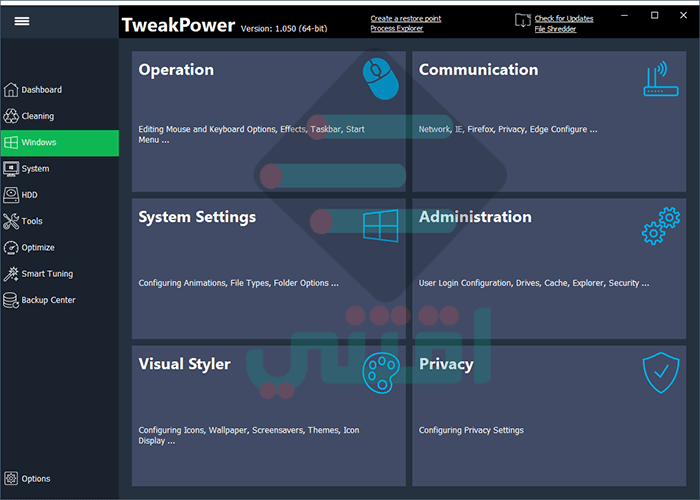Open the Visual Styler tile heading

point(184,364)
